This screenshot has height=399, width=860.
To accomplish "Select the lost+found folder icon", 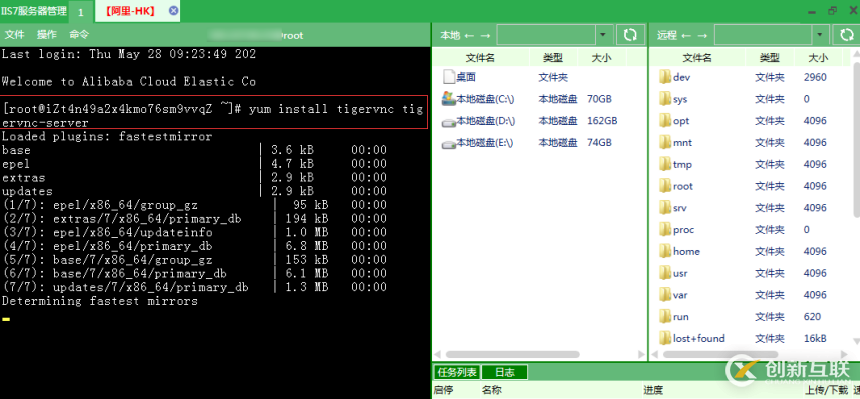I will click(665, 338).
